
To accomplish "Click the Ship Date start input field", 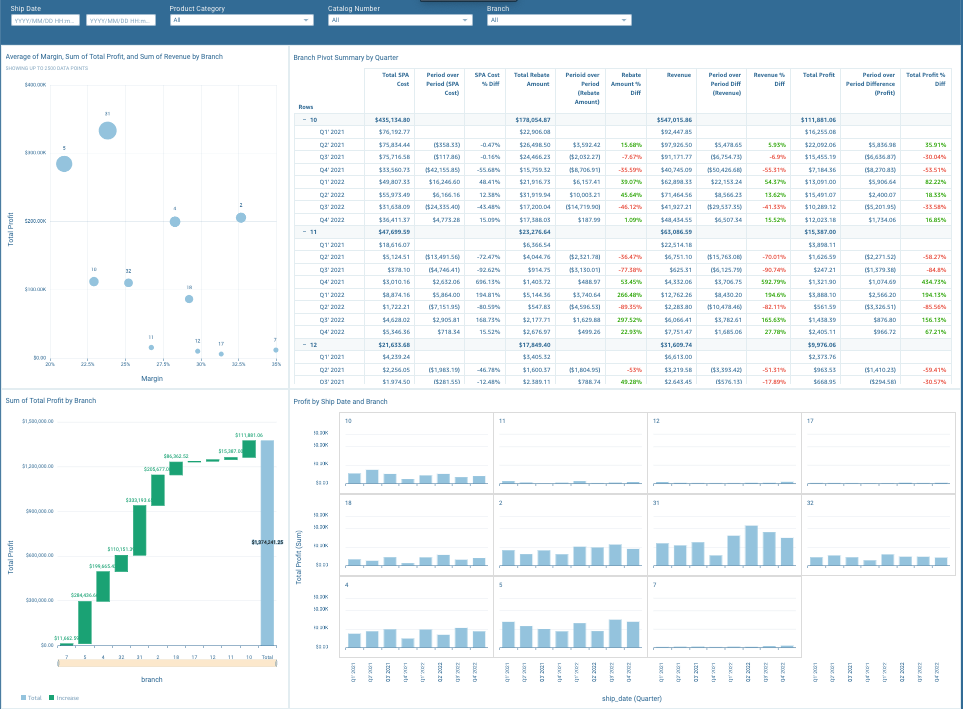I will coord(45,20).
